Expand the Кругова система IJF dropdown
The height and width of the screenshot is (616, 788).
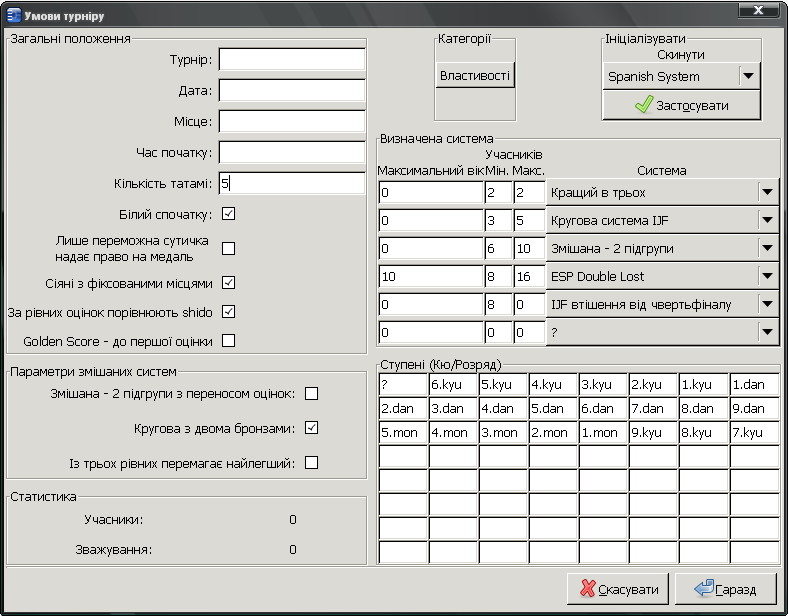pyautogui.click(x=767, y=220)
